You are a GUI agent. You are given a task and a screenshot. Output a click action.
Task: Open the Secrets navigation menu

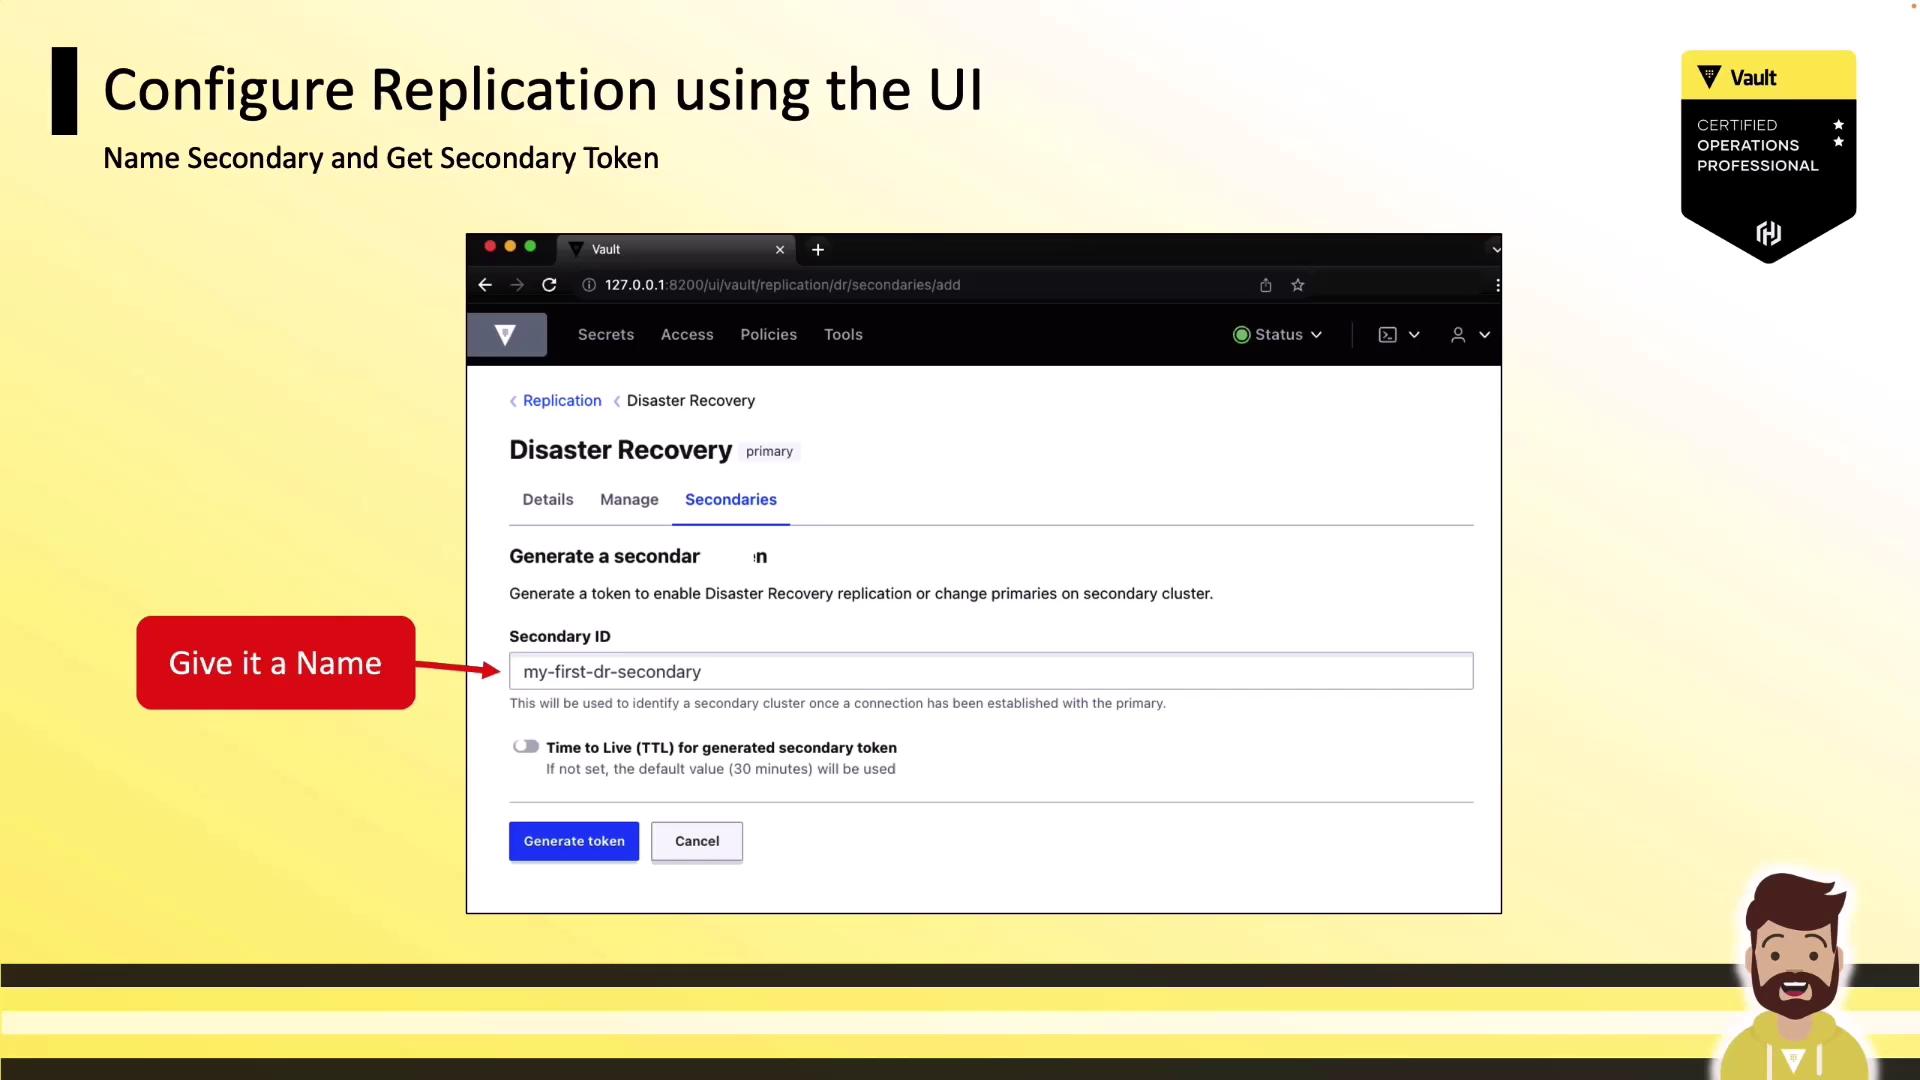pos(606,335)
